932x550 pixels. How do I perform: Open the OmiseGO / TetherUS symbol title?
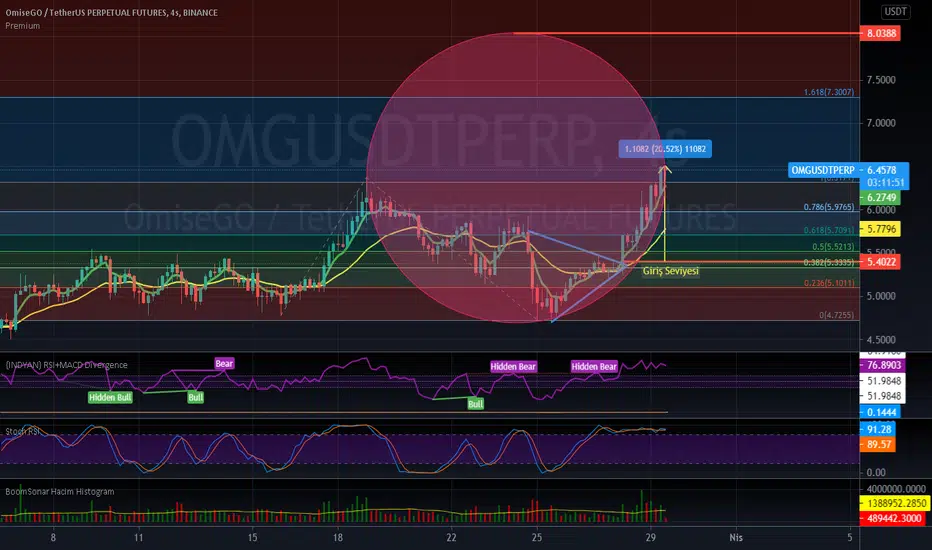point(112,12)
